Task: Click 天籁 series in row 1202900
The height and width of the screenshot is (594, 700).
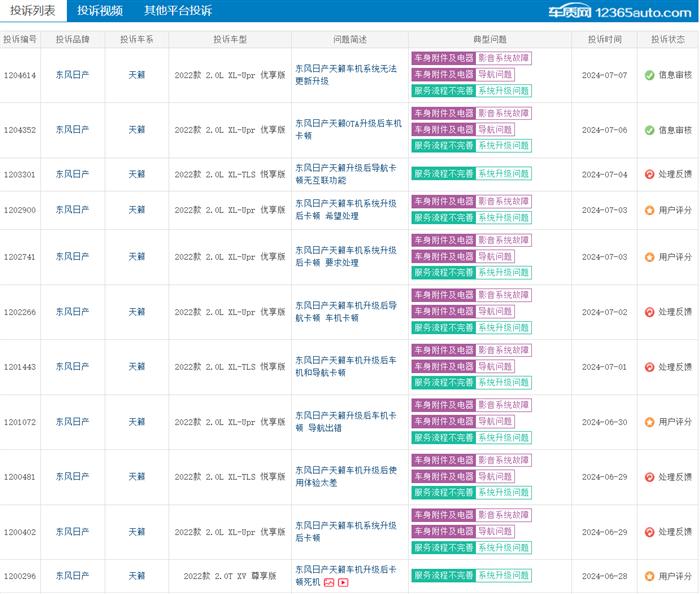Action: (137, 210)
